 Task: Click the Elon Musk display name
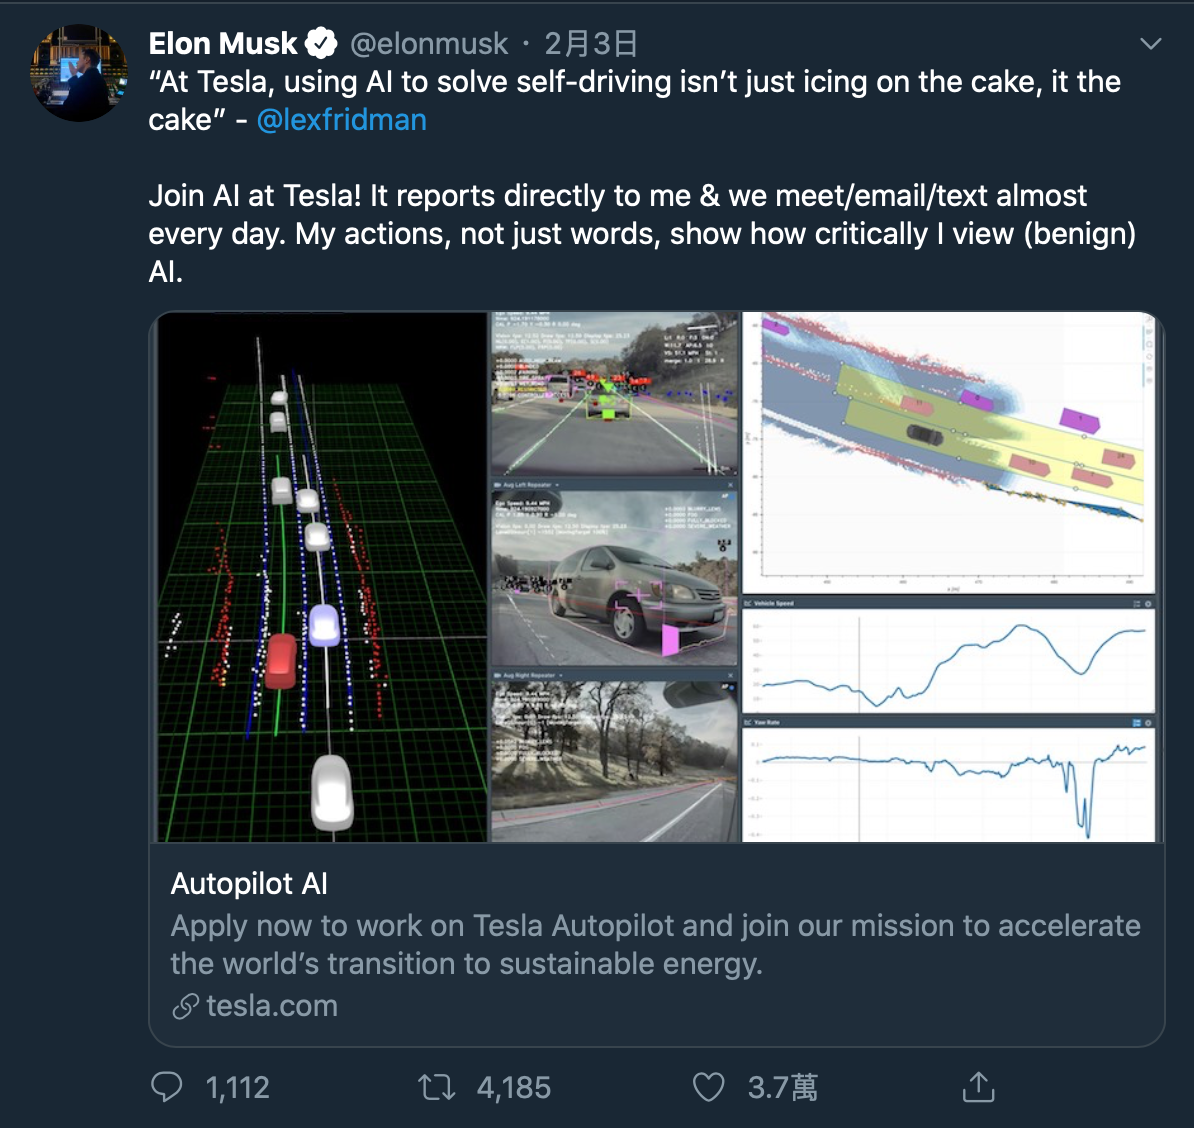pos(223,44)
